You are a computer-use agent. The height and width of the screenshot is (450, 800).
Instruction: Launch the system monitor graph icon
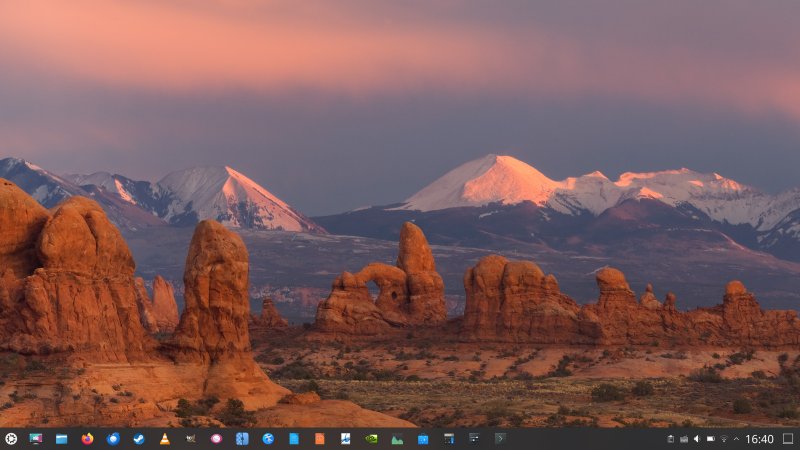(397, 438)
